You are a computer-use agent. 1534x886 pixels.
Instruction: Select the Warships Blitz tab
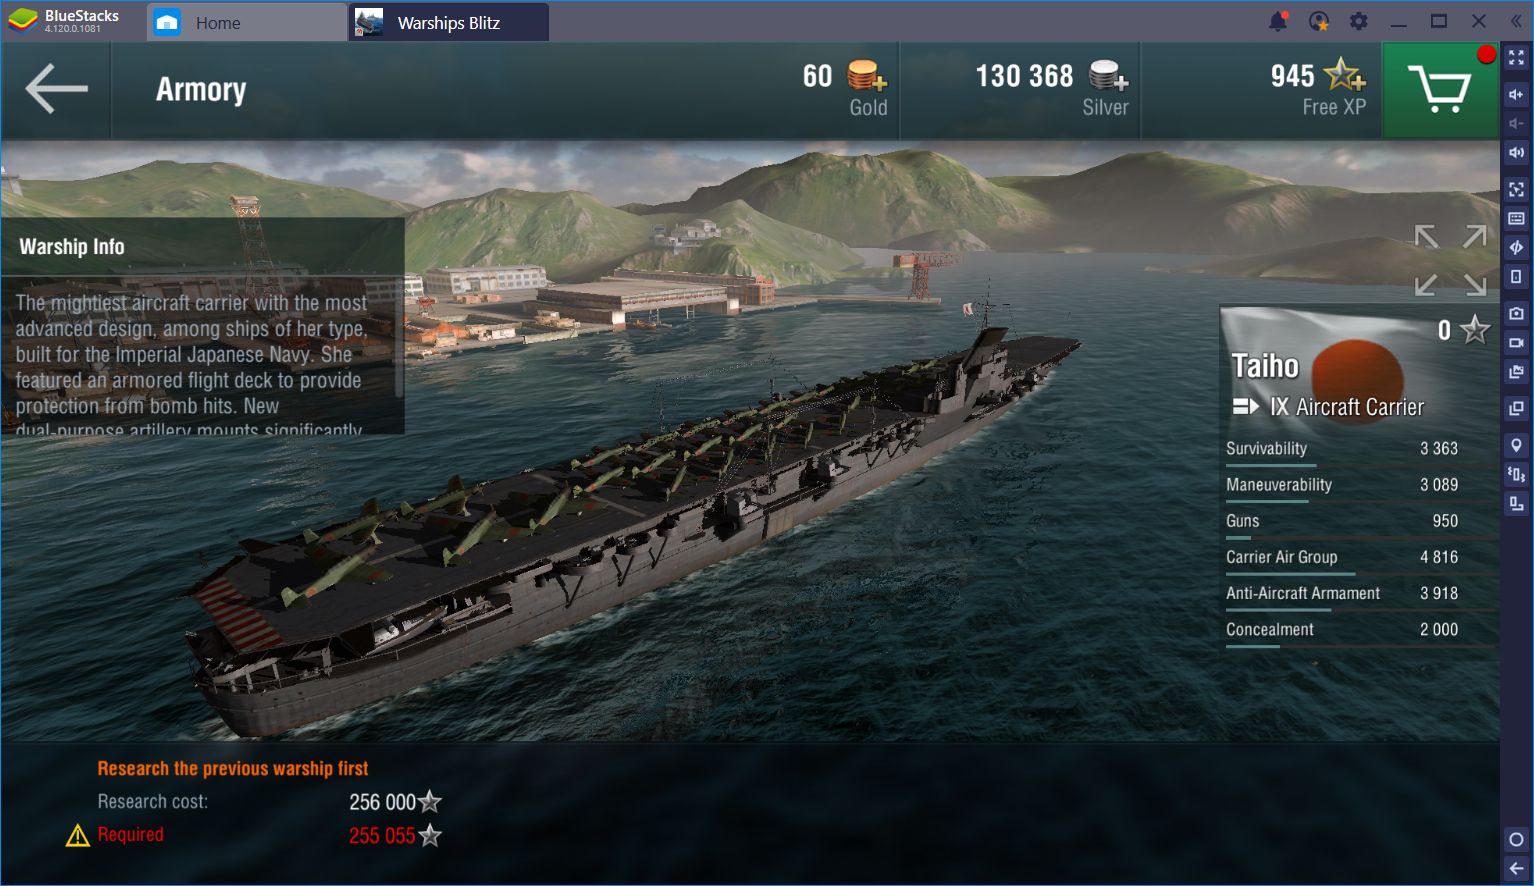coord(449,22)
